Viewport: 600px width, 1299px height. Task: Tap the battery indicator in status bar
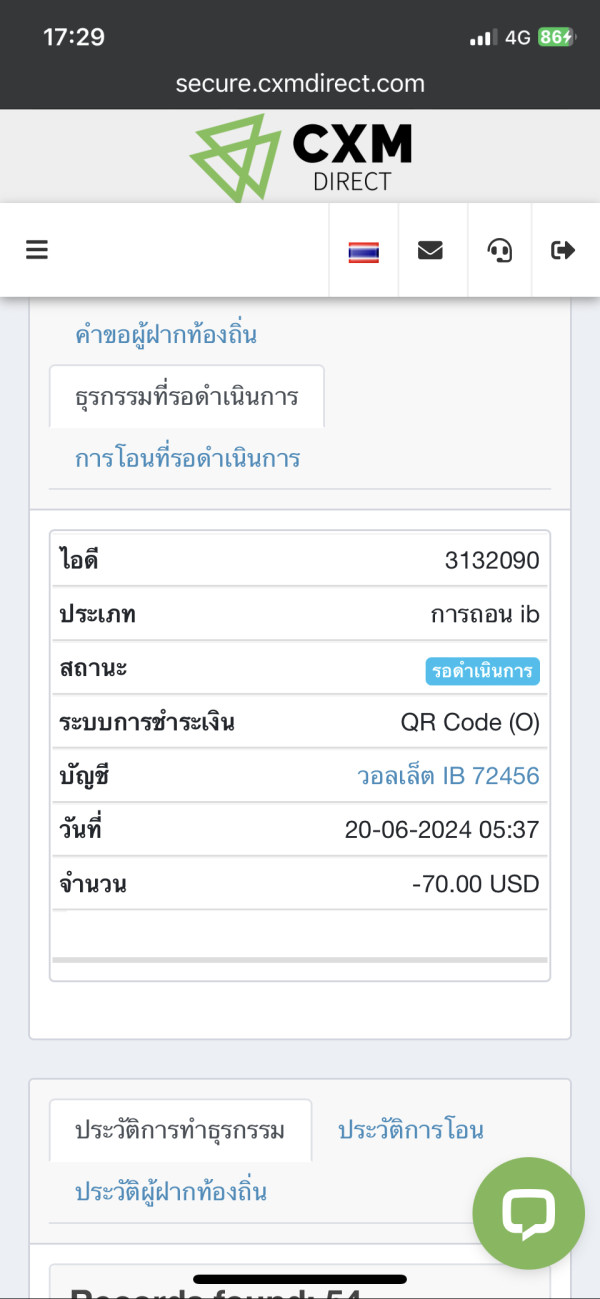coord(555,37)
